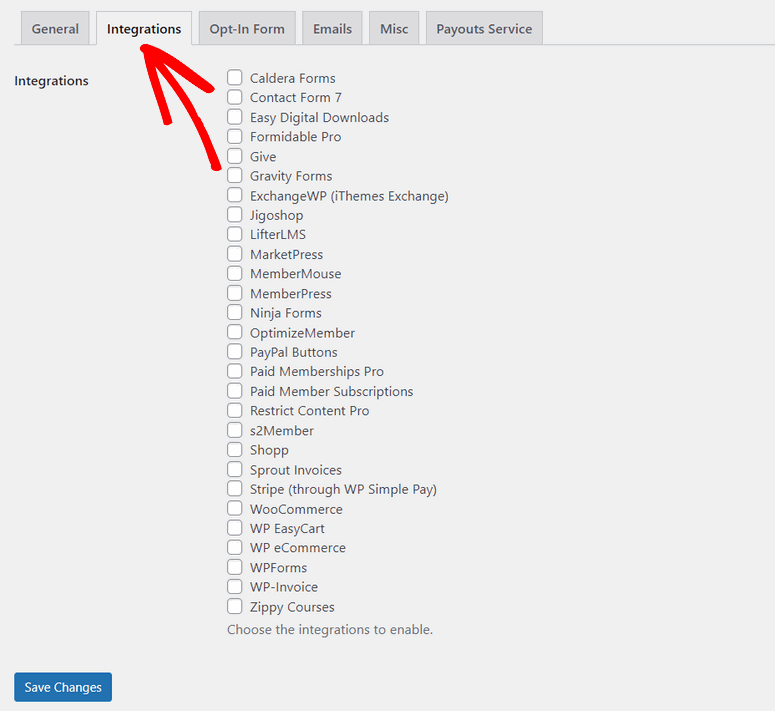This screenshot has height=711, width=775.
Task: Tick the s2Member checkbox
Action: pos(235,430)
